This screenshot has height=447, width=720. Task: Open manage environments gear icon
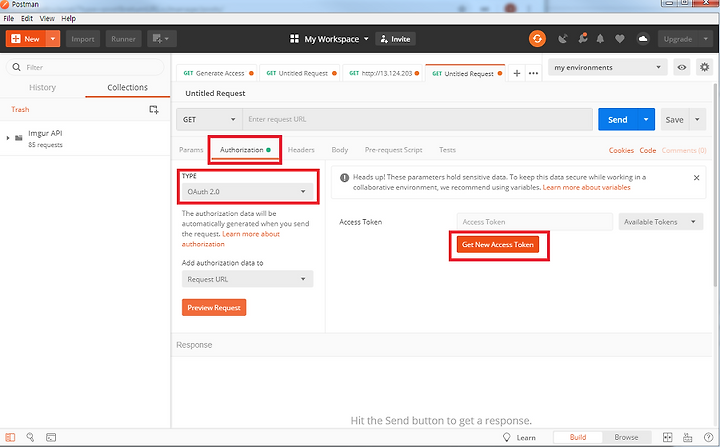(x=704, y=68)
